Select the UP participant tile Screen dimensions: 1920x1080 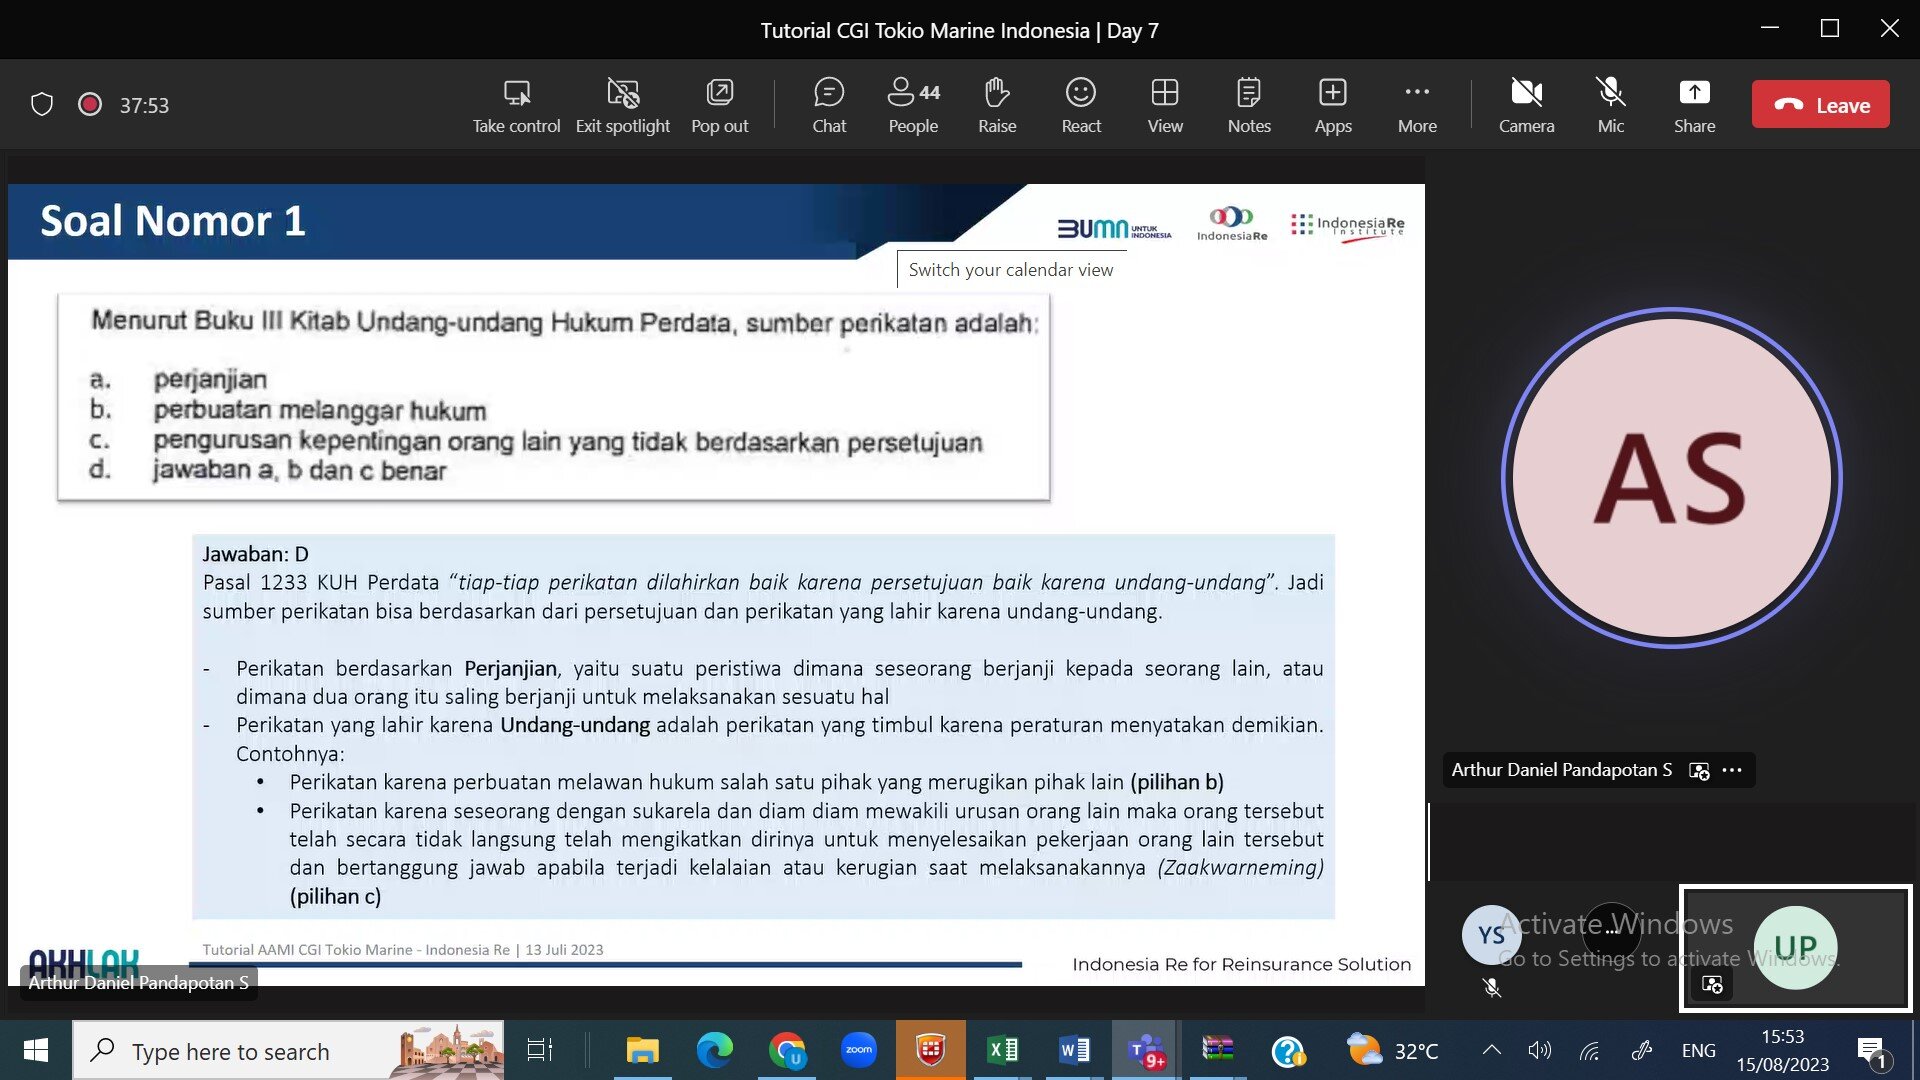click(1795, 947)
